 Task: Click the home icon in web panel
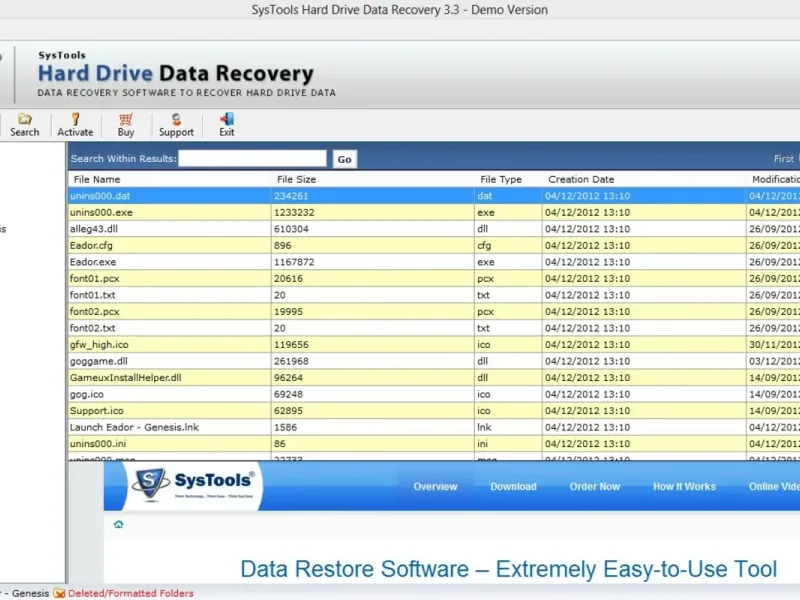click(119, 524)
